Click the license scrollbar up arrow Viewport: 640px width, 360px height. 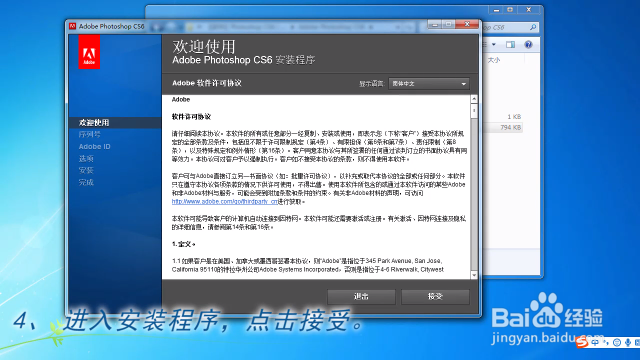pyautogui.click(x=474, y=99)
